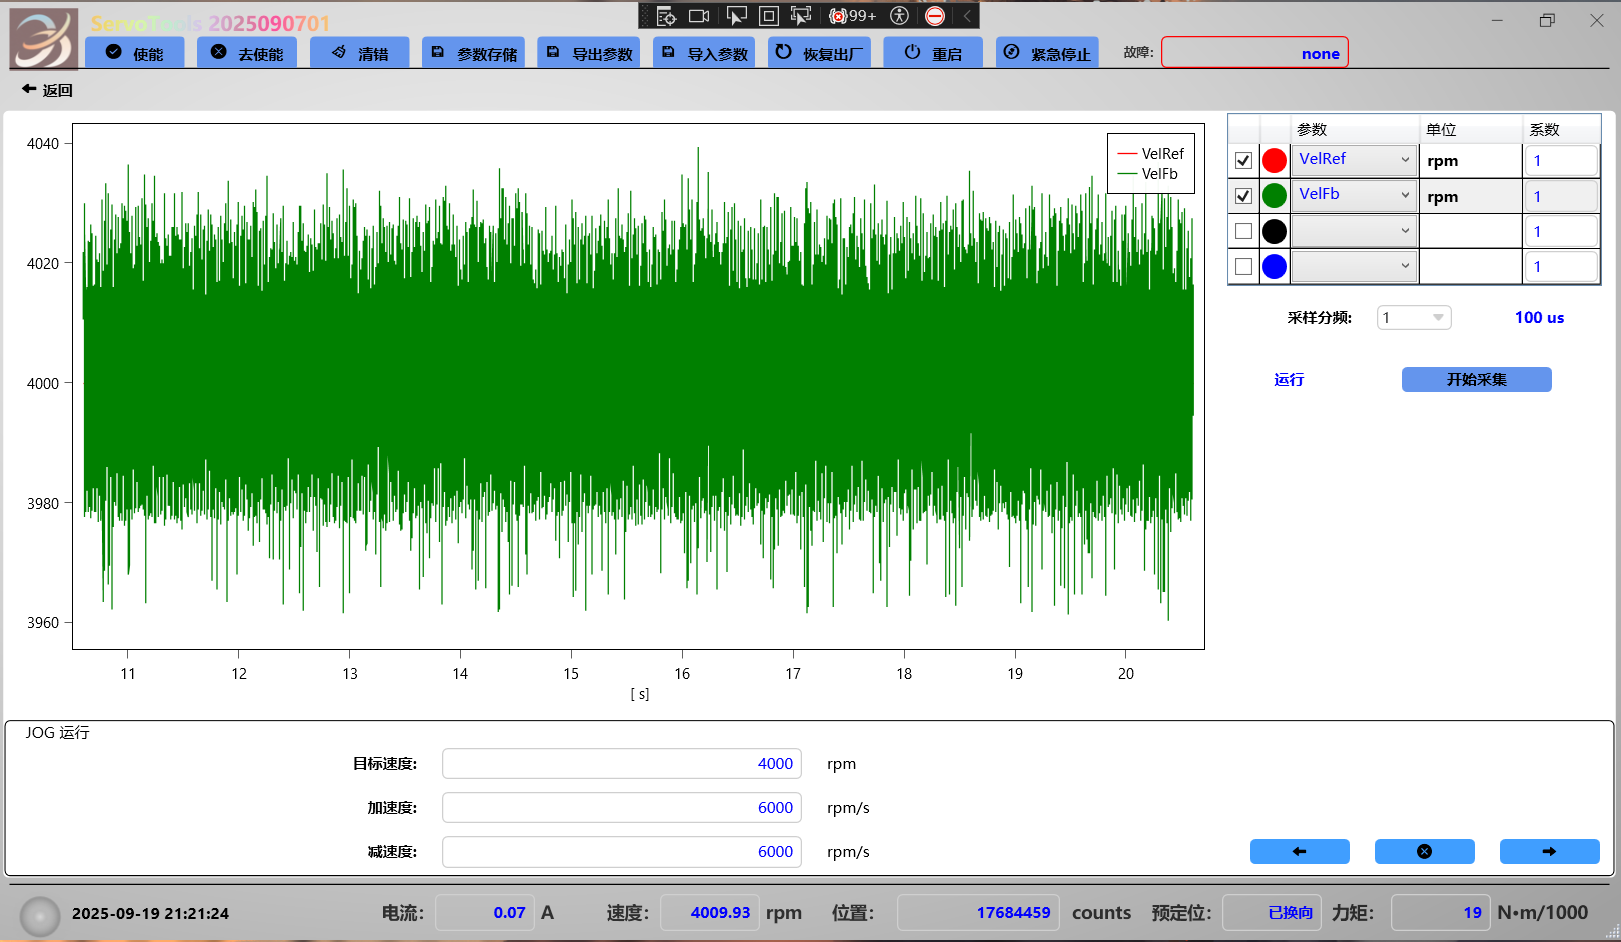
Task: Click the 位置 position readout 17684459
Action: [x=978, y=913]
